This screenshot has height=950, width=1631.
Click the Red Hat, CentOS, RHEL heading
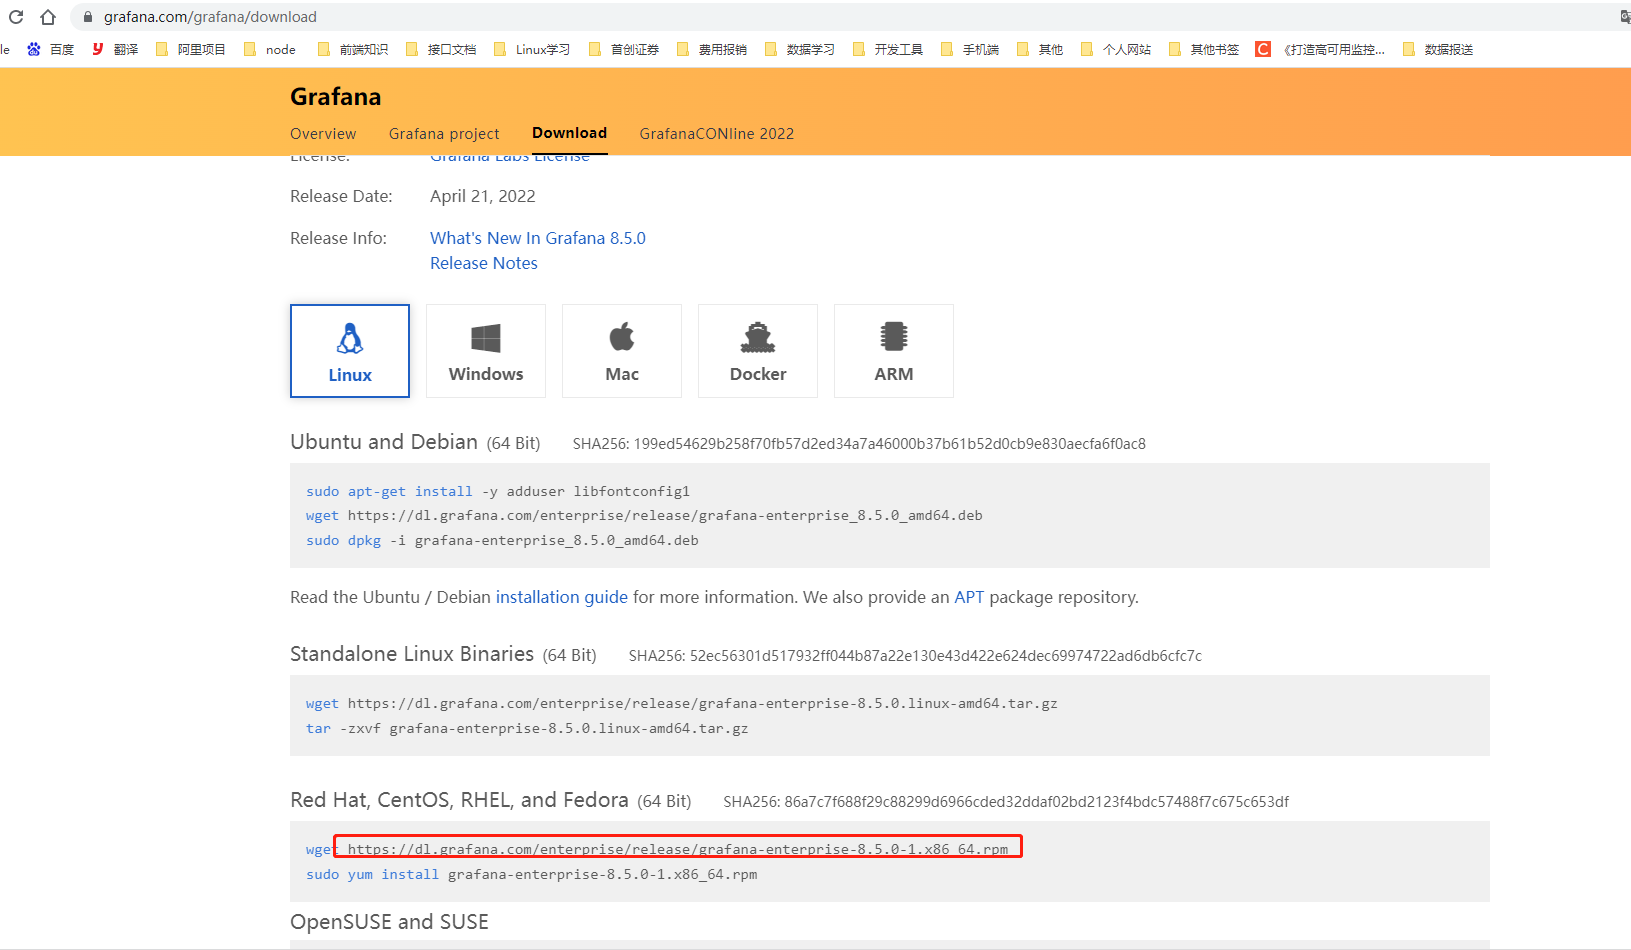pyautogui.click(x=459, y=800)
